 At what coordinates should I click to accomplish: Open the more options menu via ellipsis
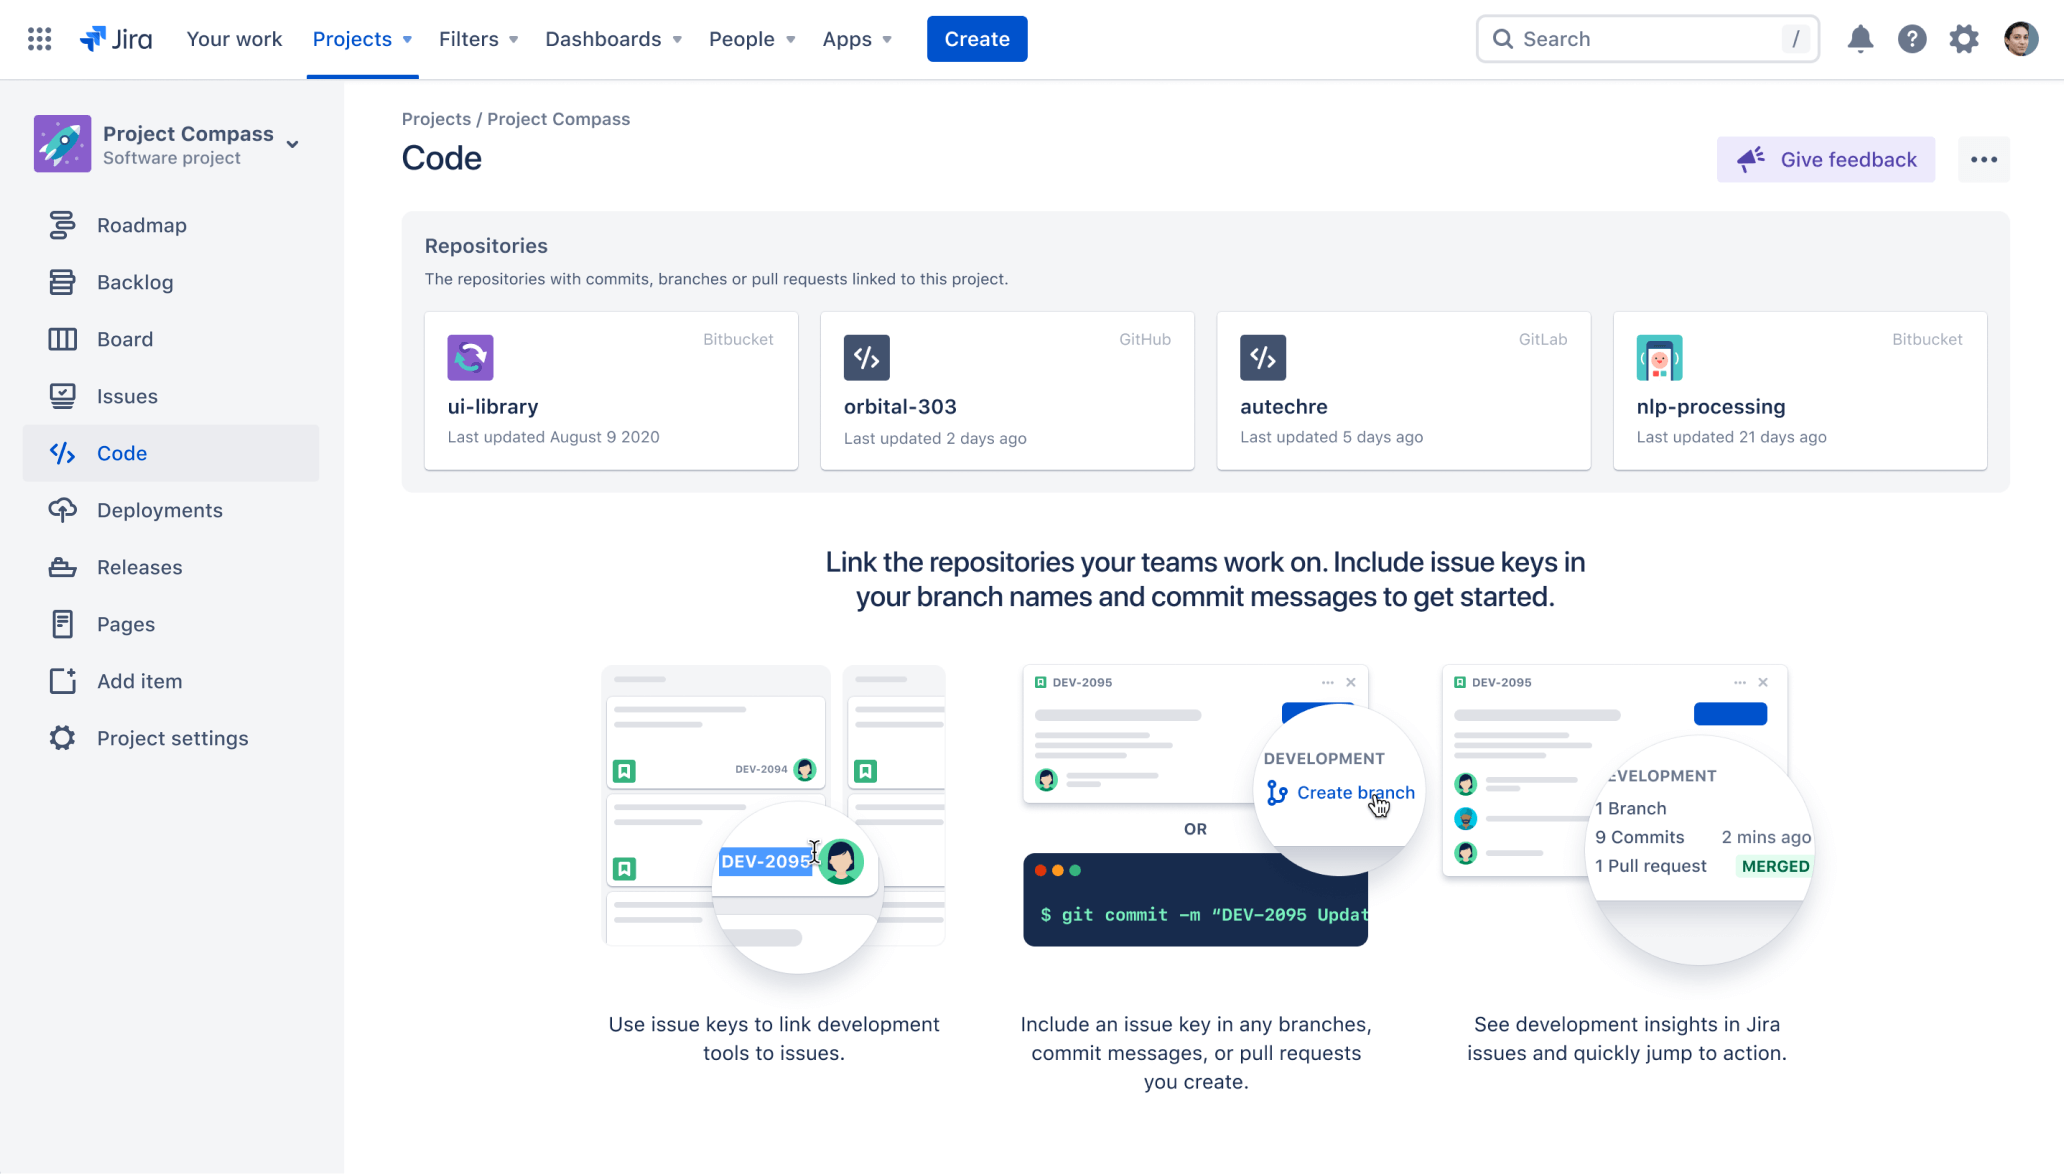1983,159
